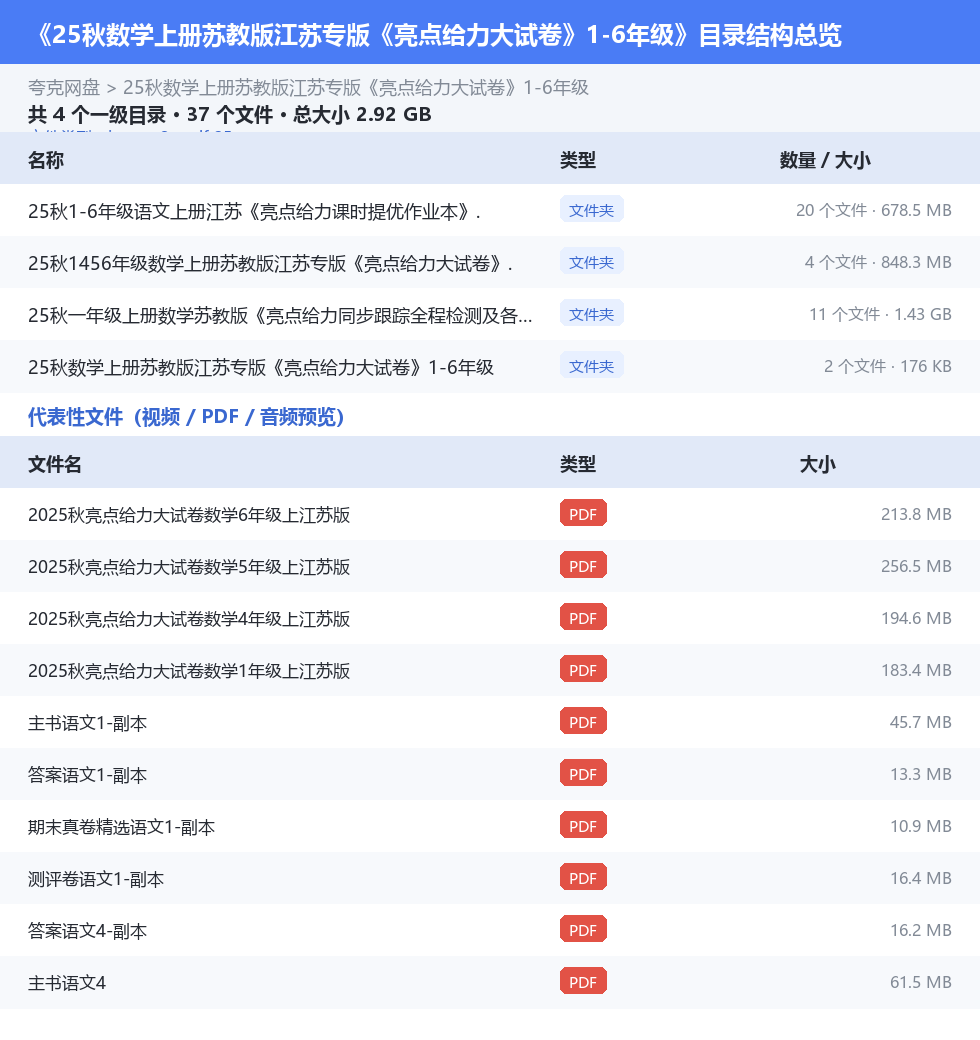Click size value 194.6 MB
Screen dimensions: 980x1040
coord(916,618)
